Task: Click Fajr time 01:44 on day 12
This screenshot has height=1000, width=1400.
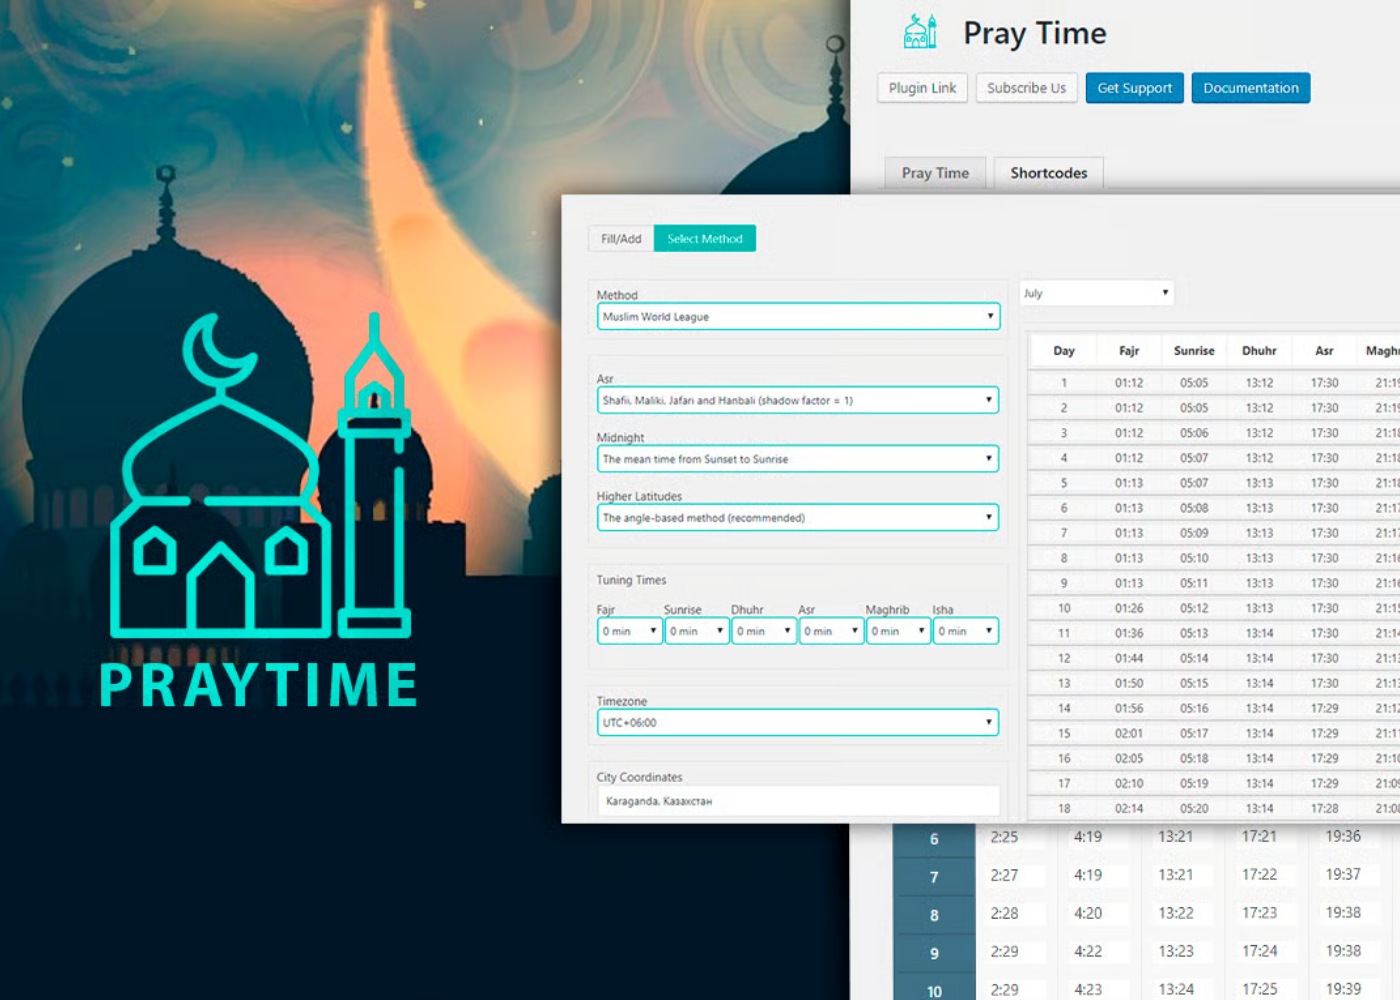Action: point(1129,658)
